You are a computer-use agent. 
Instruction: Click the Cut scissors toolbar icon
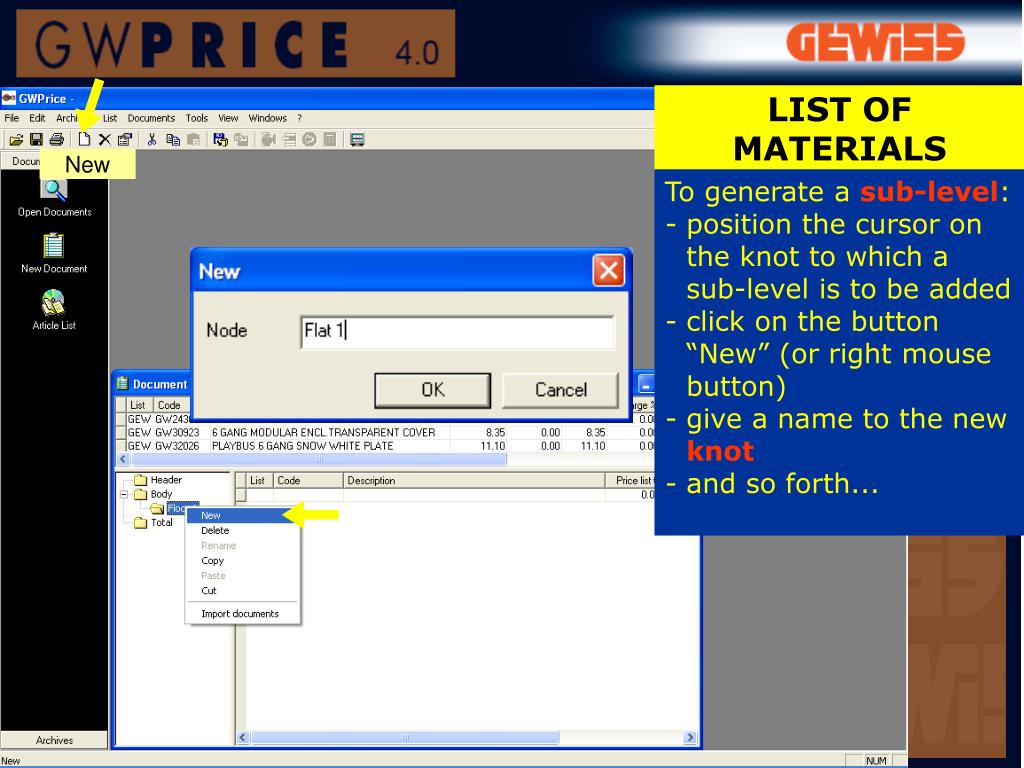click(x=152, y=139)
